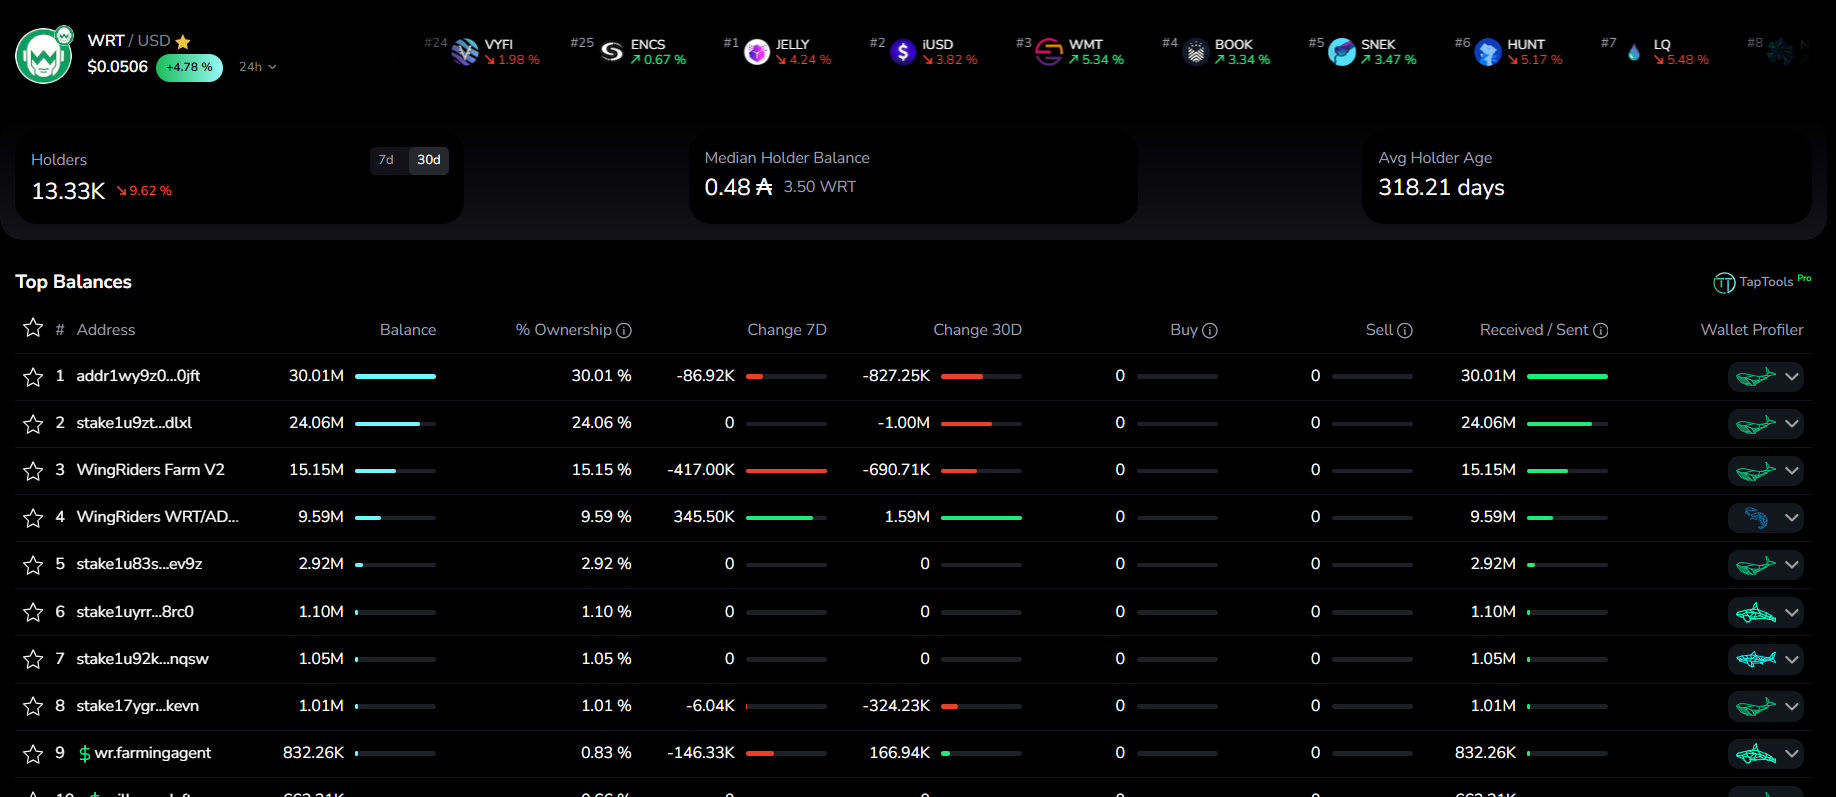
Task: Click shark icon on stake1uyrr...8rc0 row
Action: point(1756,612)
